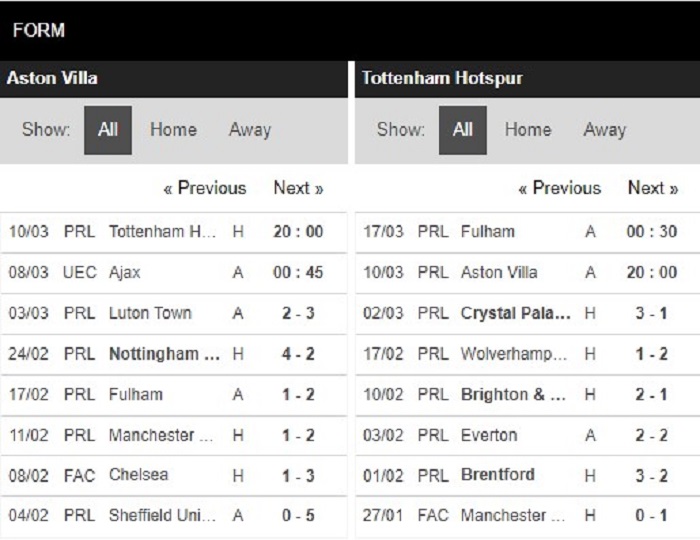700x540 pixels.
Task: Open Tottenham's Fulham fixture on 17/03
Action: tap(528, 232)
